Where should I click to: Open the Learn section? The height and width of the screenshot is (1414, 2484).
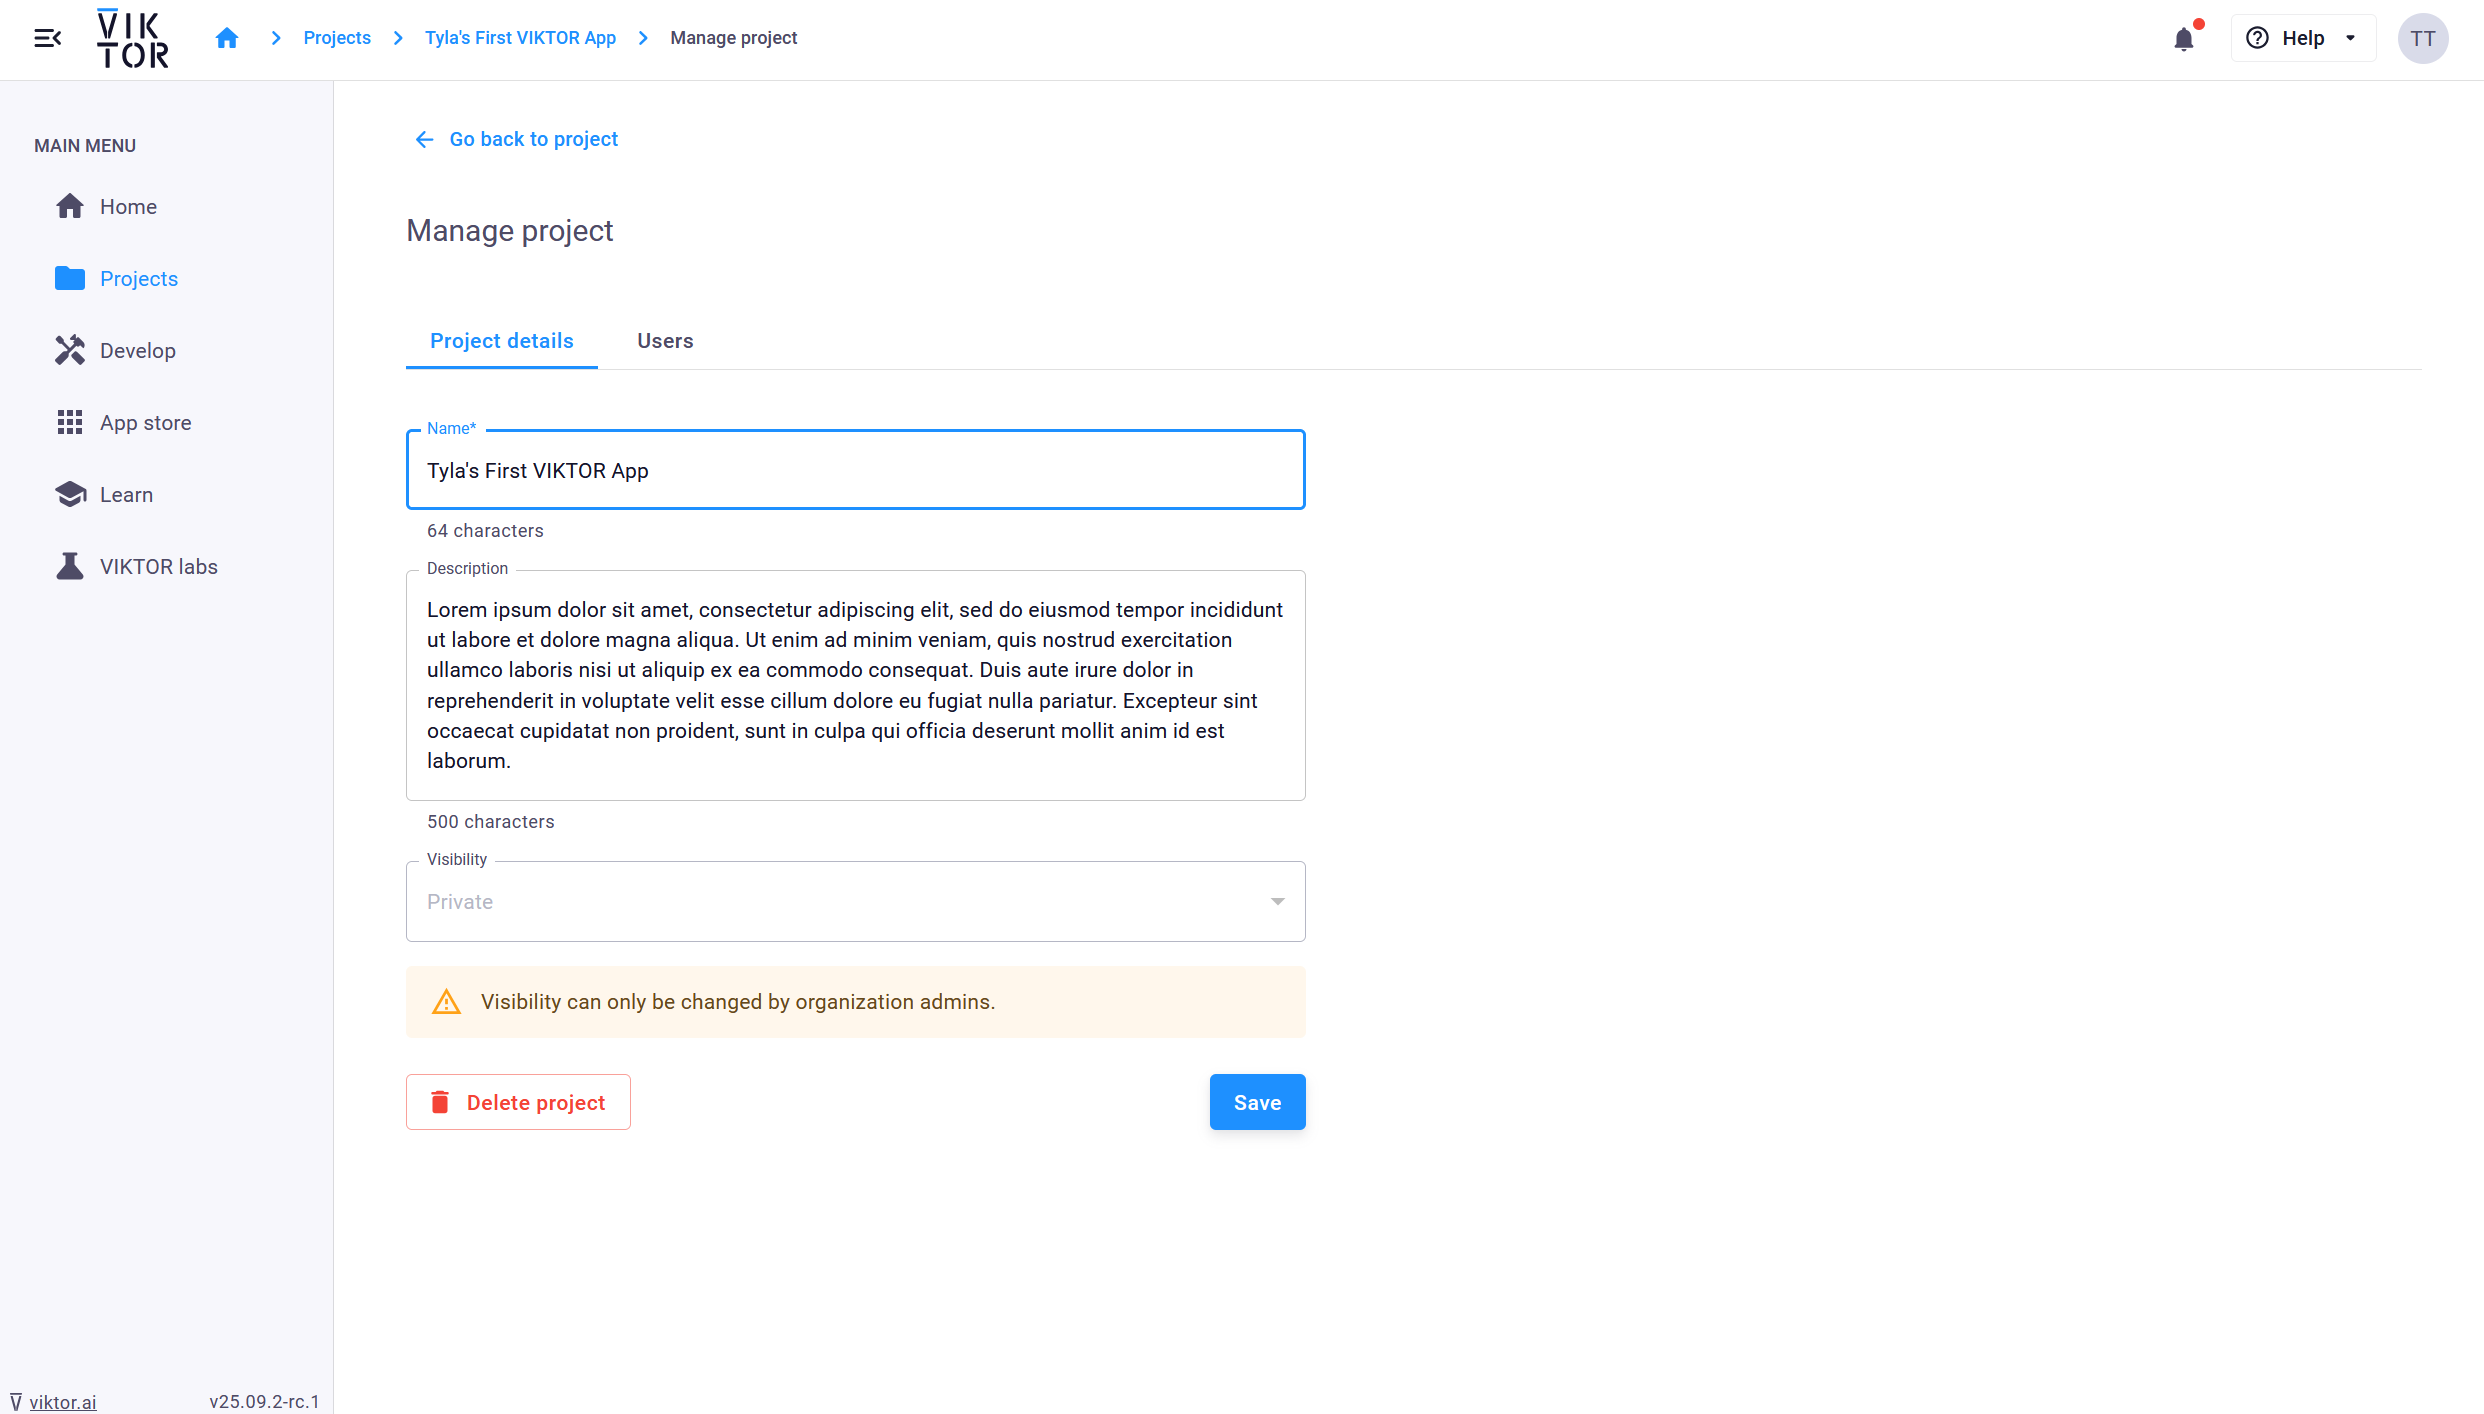click(x=126, y=495)
